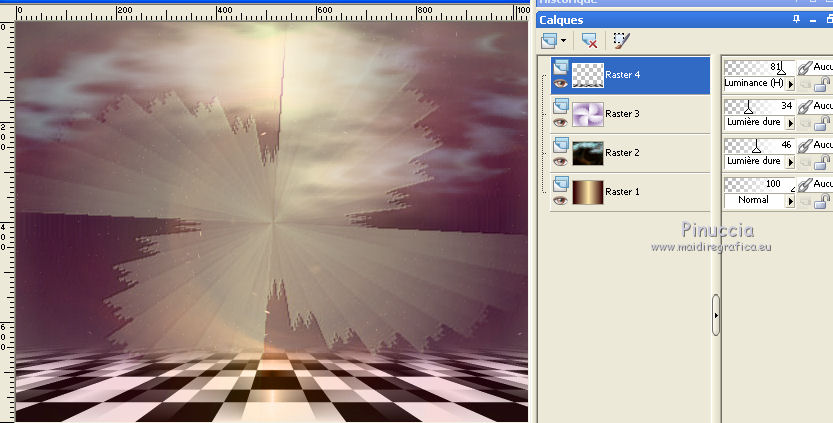Select the Raster 3 layer name

[x=623, y=114]
